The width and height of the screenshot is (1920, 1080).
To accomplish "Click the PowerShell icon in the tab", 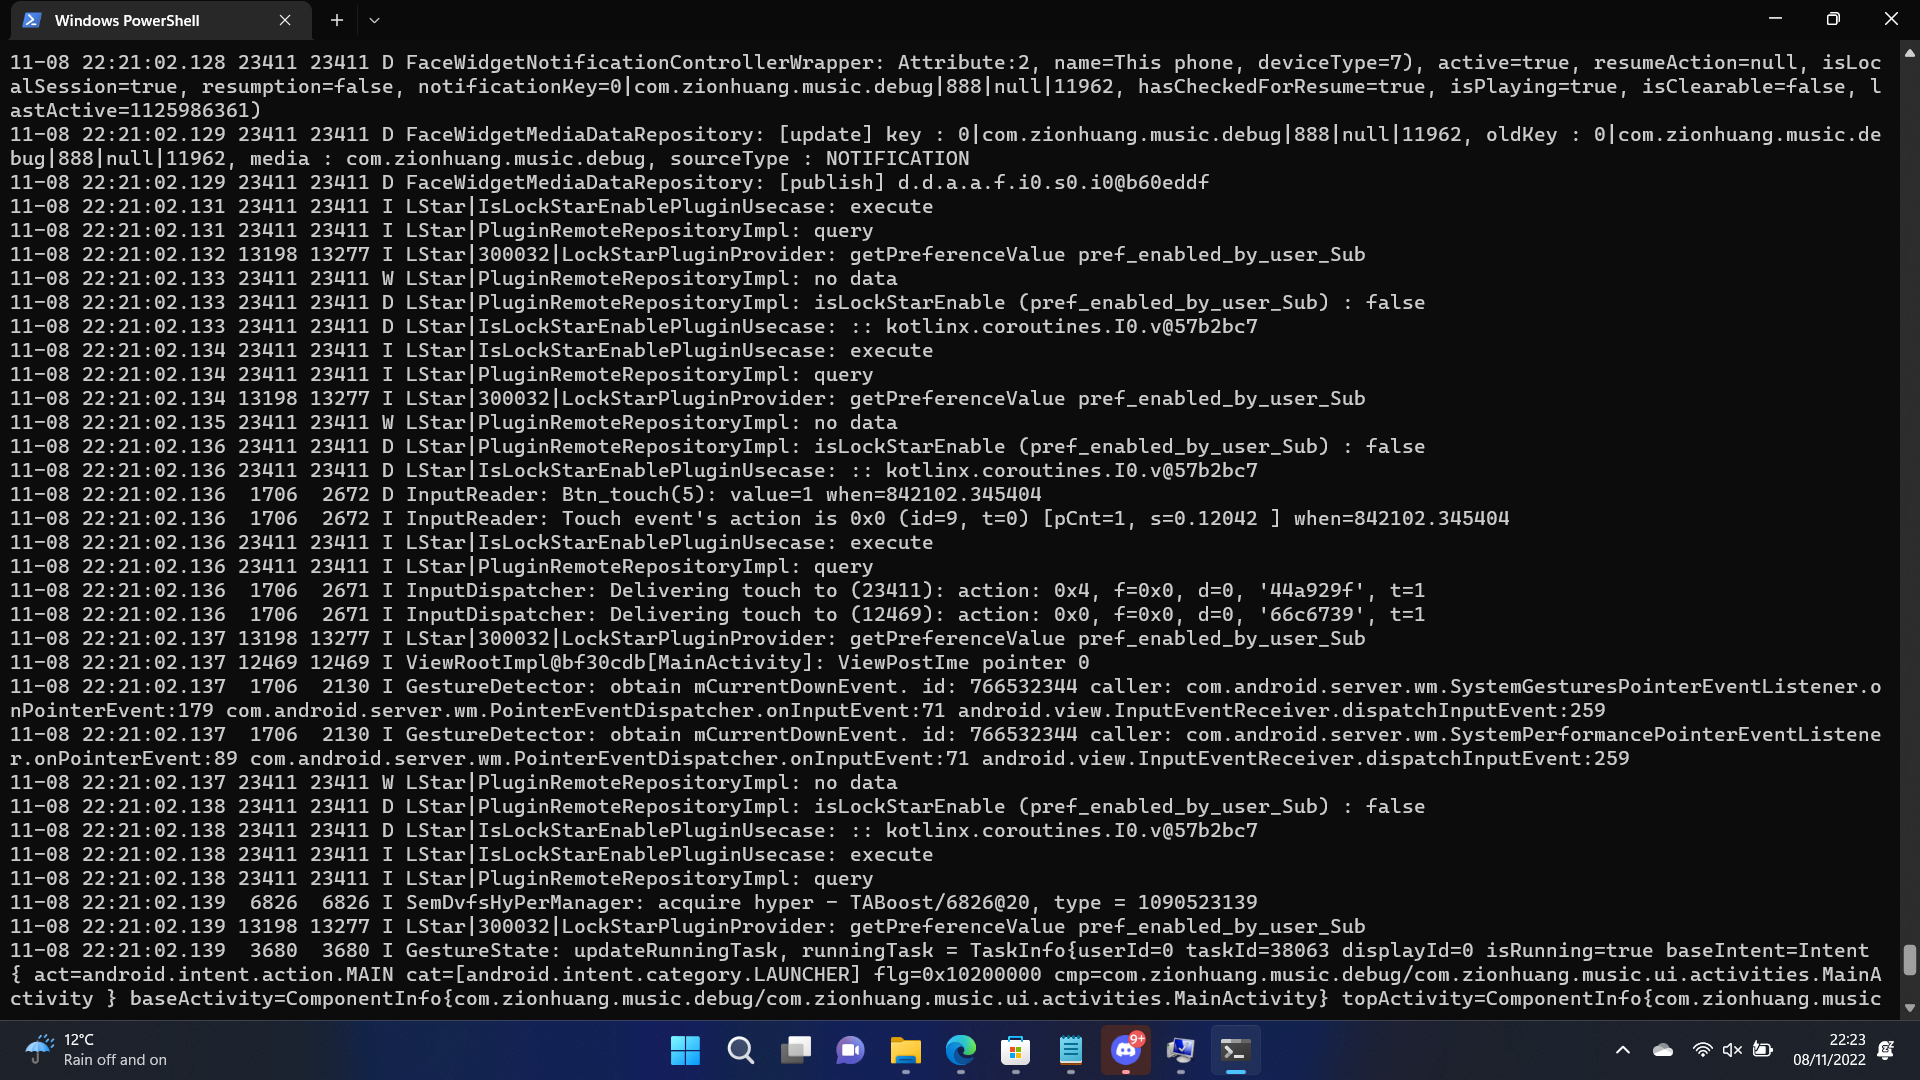I will tap(32, 20).
